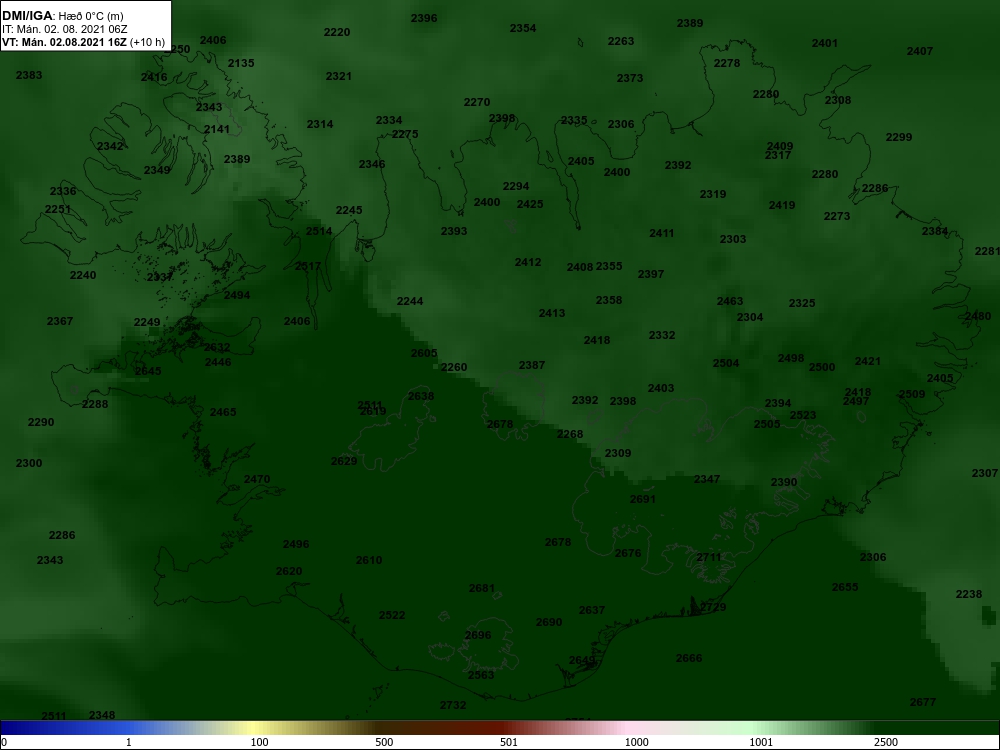Click the map value "2401"

tap(825, 43)
